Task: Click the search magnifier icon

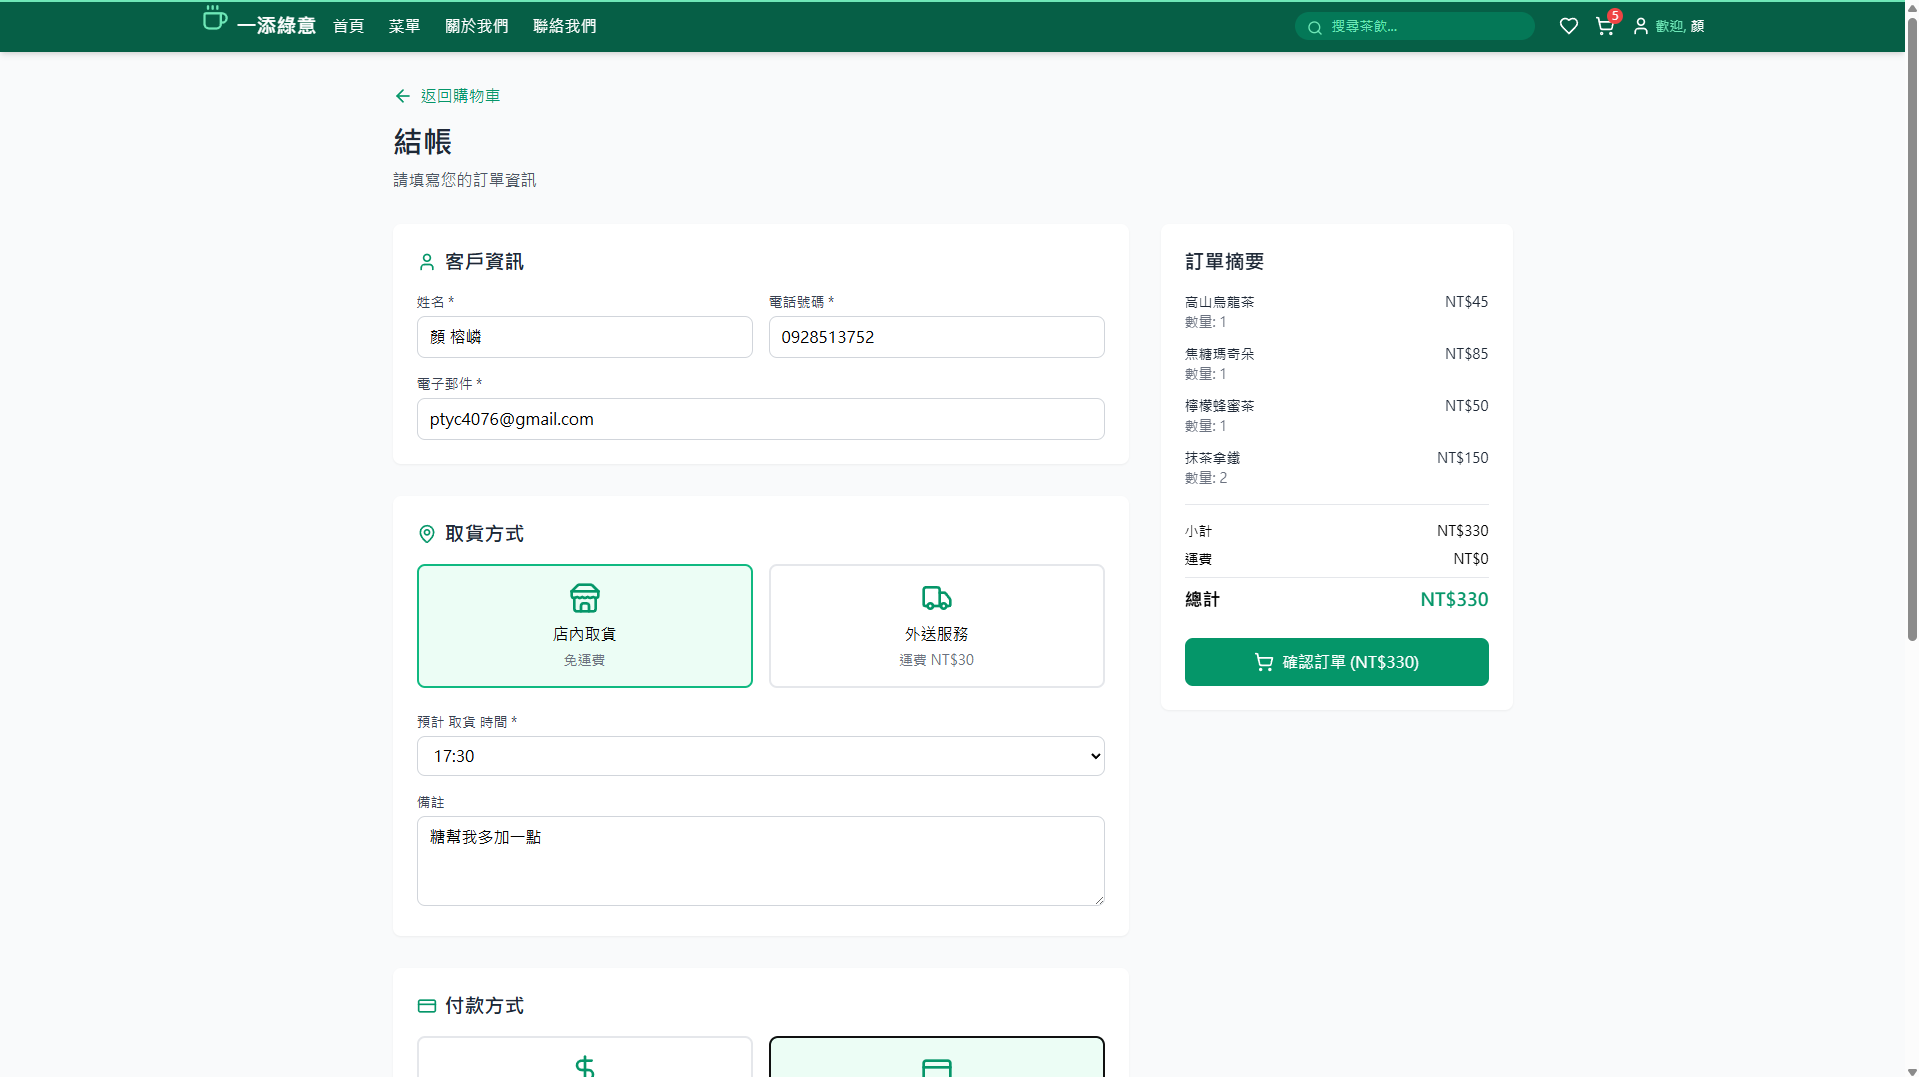Action: point(1315,27)
